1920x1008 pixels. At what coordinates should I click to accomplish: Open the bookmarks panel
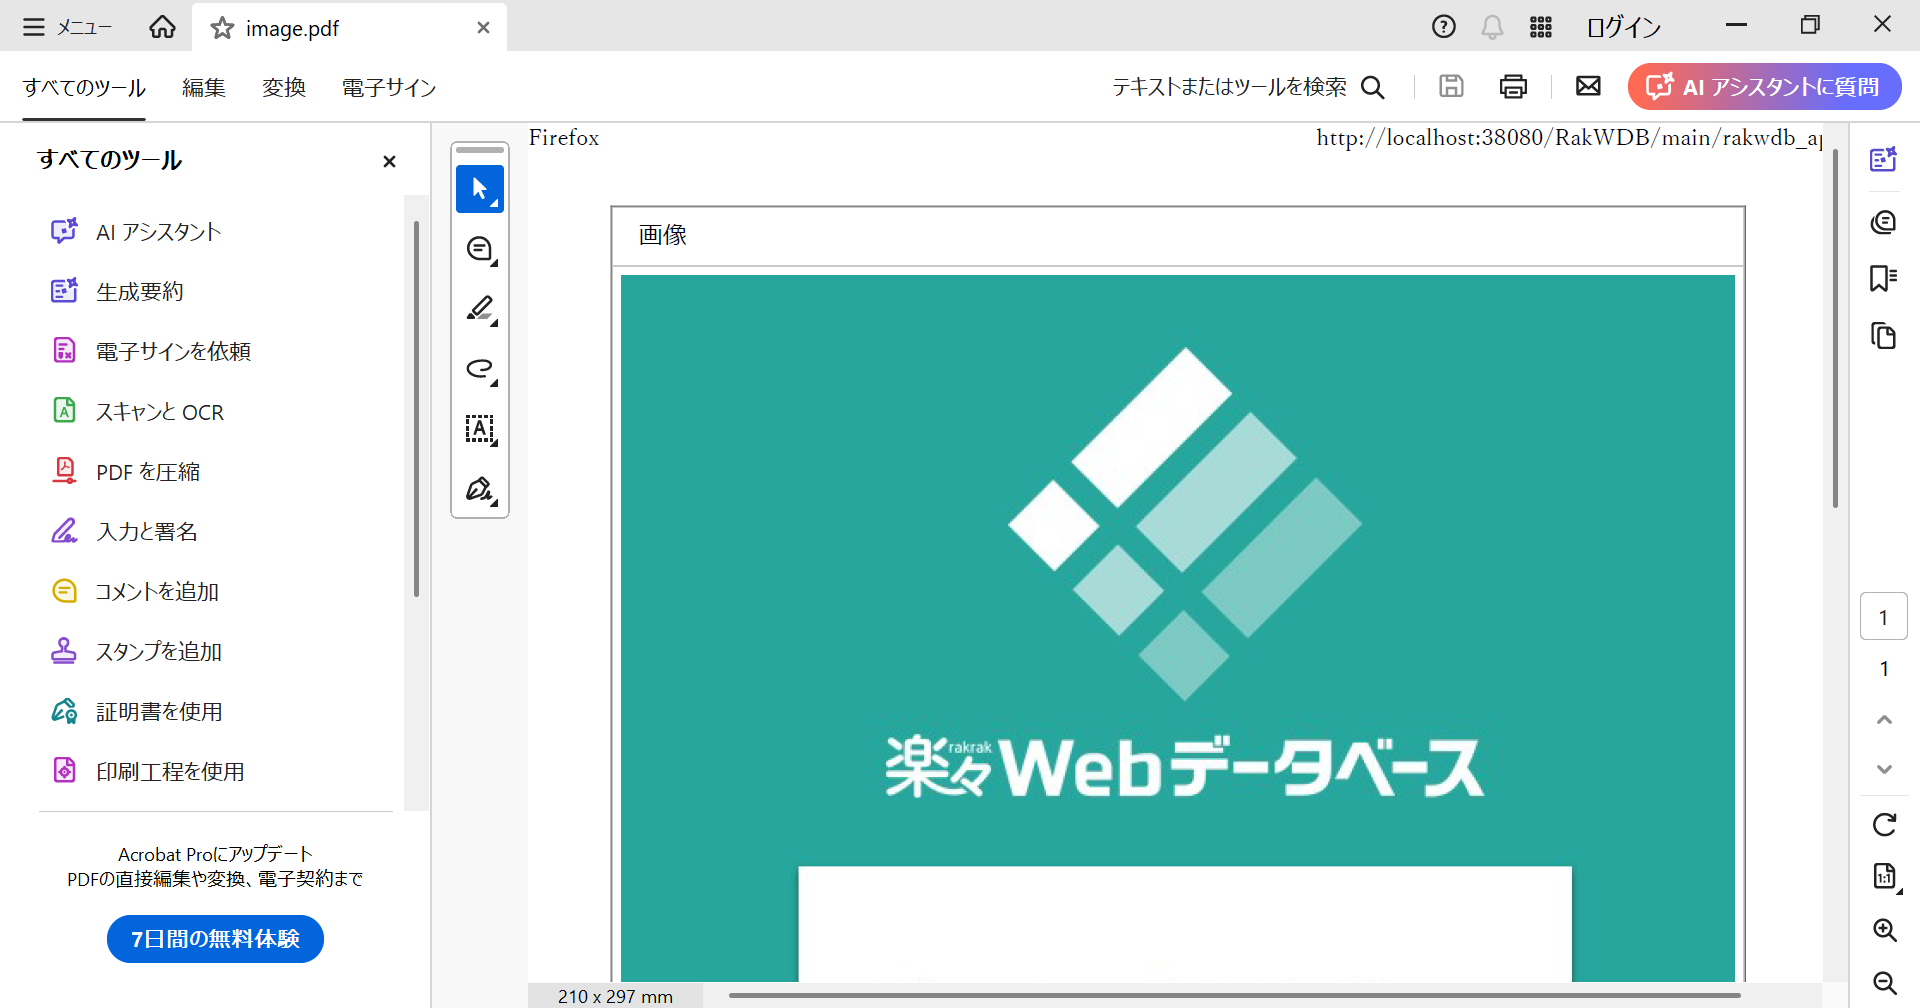tap(1884, 279)
